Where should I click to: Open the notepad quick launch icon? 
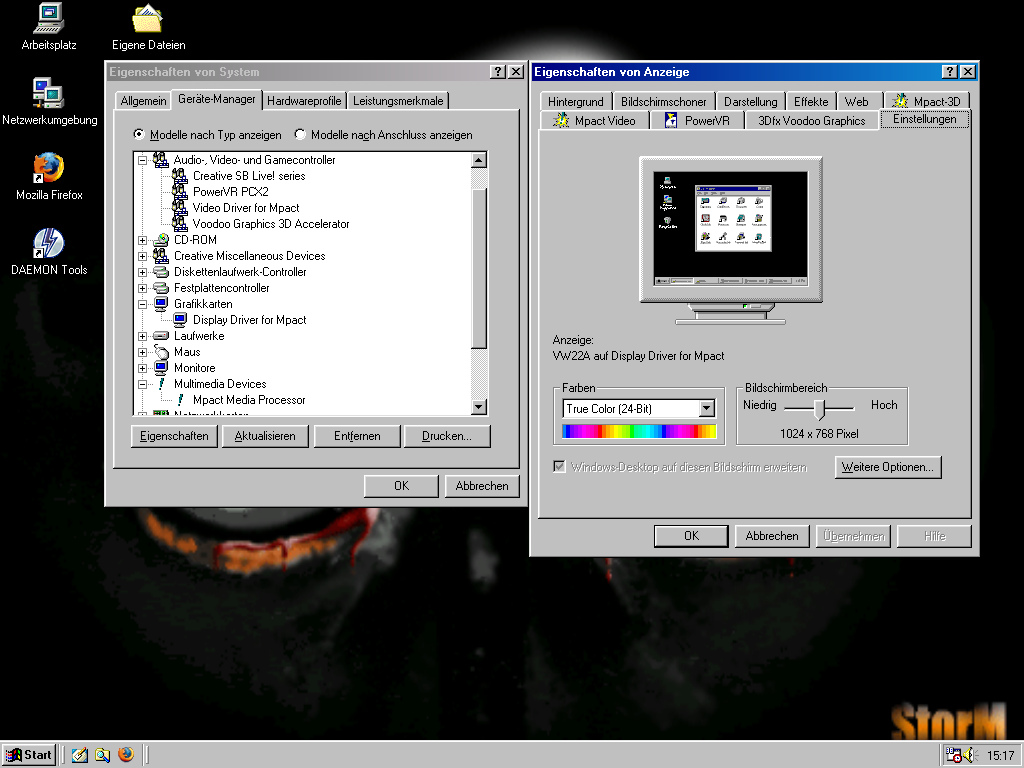coord(79,754)
